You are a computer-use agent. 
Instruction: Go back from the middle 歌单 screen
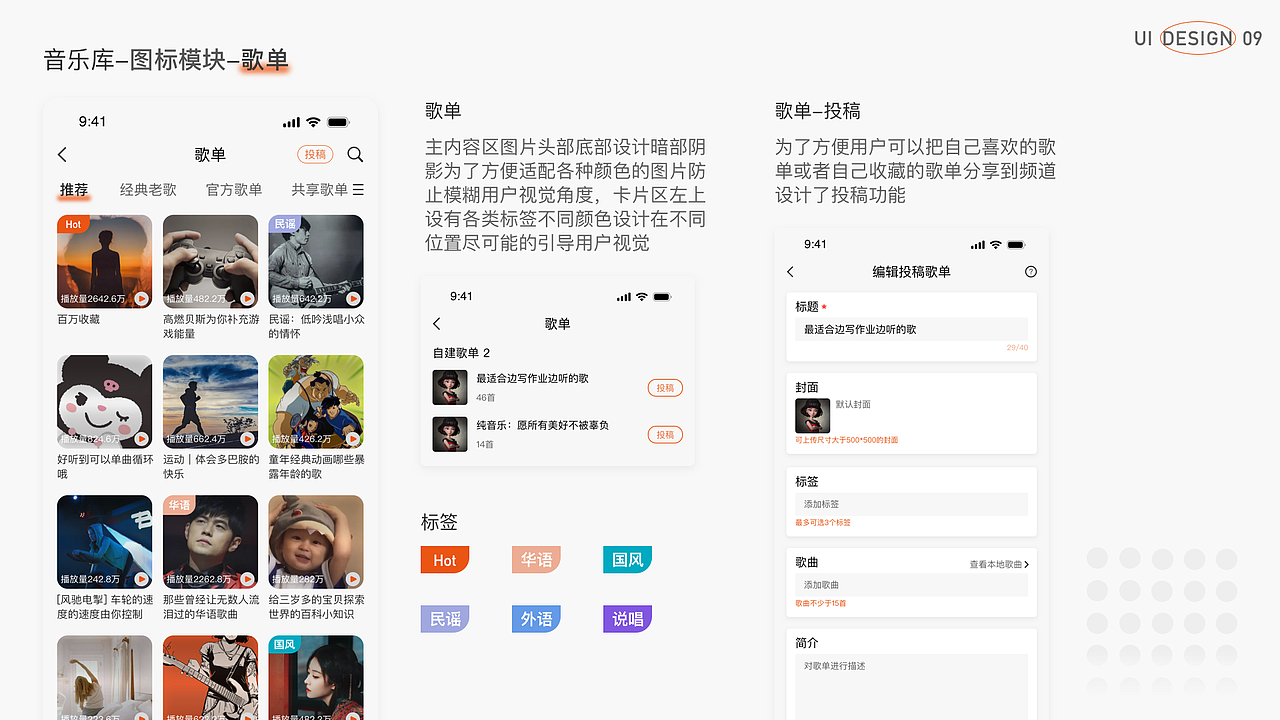pos(437,324)
